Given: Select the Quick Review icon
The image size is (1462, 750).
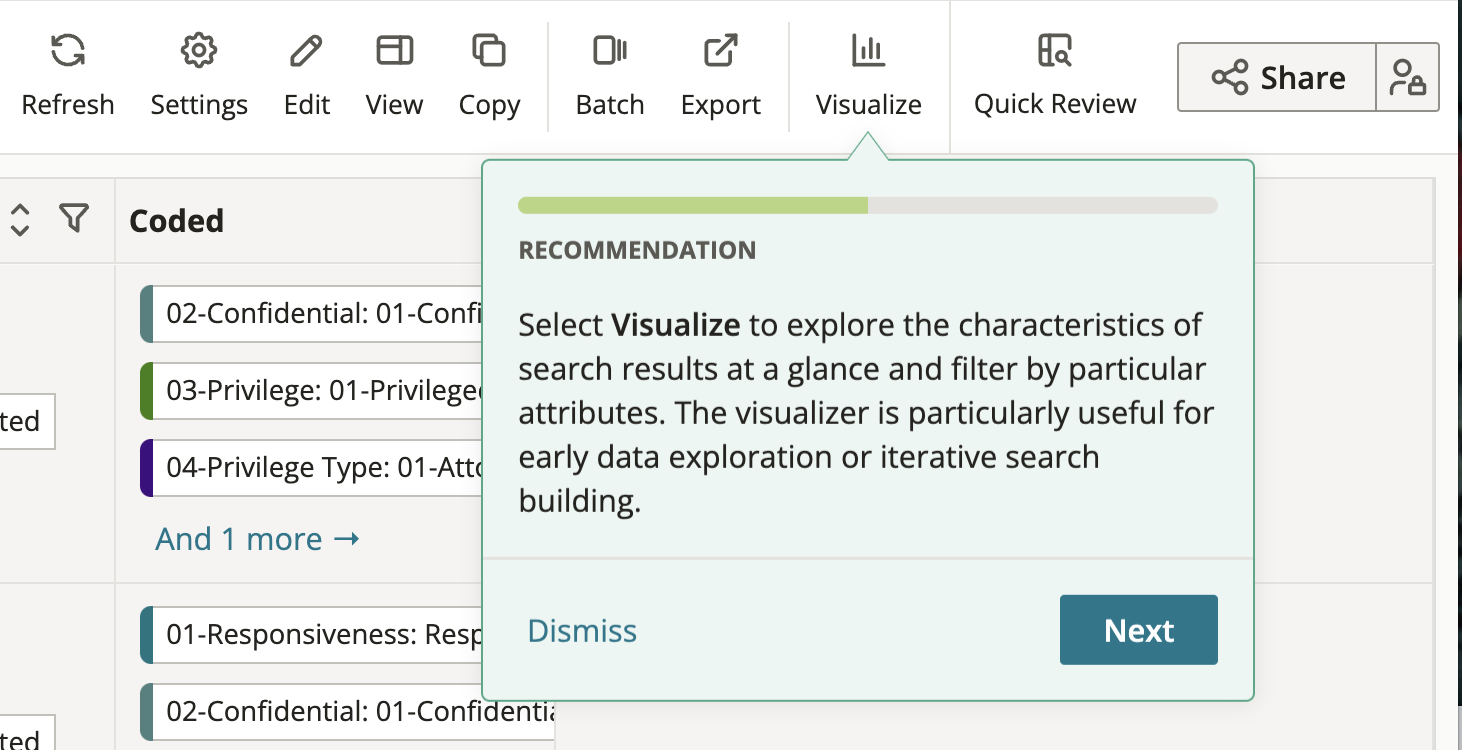Looking at the screenshot, I should 1054,48.
